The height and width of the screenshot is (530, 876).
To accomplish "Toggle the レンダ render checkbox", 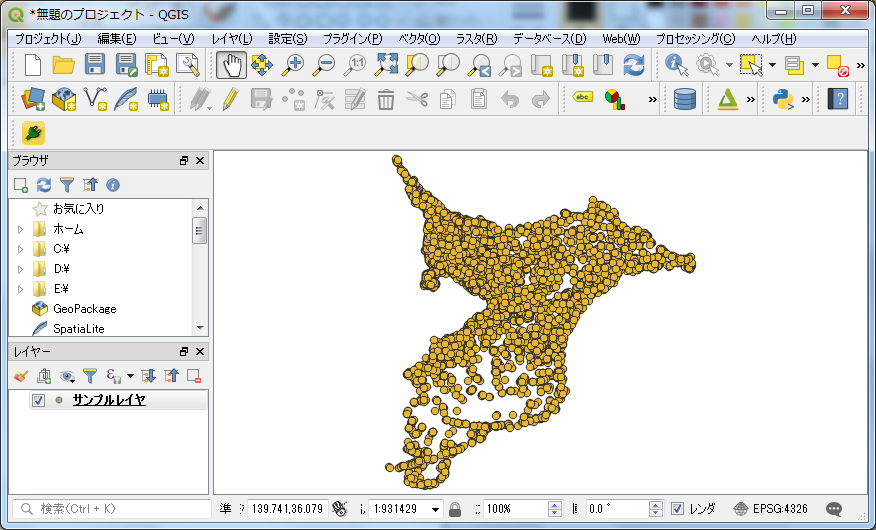I will pyautogui.click(x=677, y=509).
